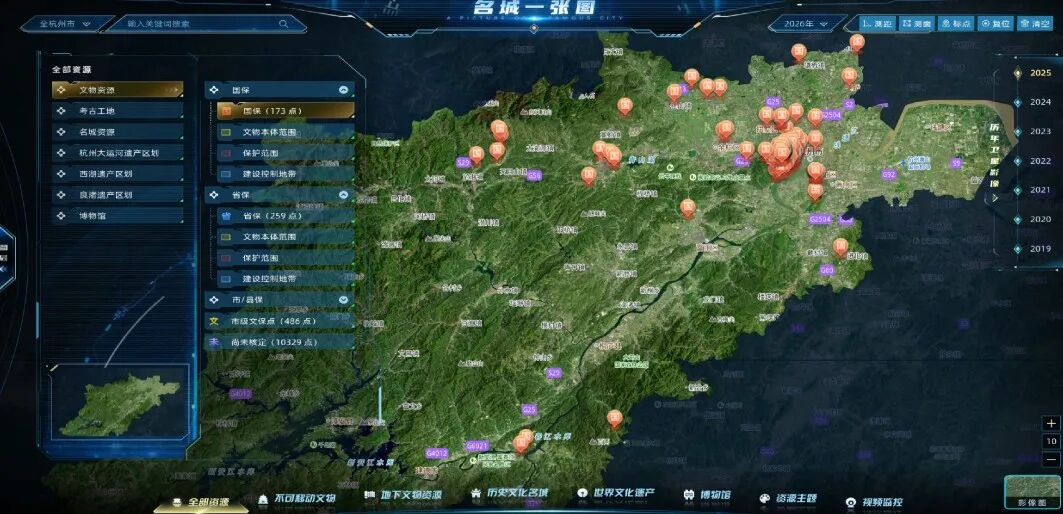Select 杭州大运河遗产区划 in the resource list
The width and height of the screenshot is (1063, 514).
[117, 153]
